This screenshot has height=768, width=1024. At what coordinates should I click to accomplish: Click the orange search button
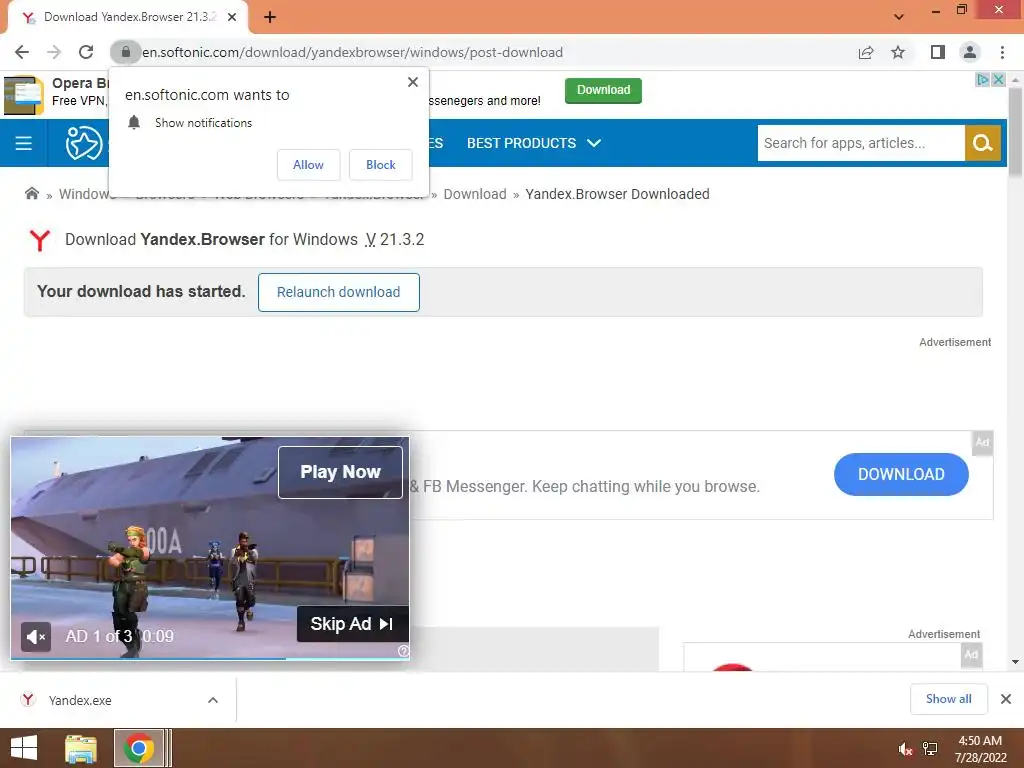pyautogui.click(x=983, y=143)
